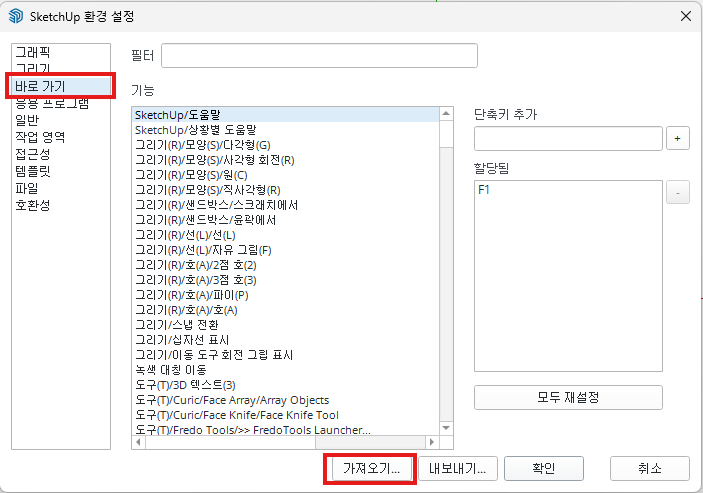Select 그리기(R)/모양(S)/다각형(G) entry

286,145
